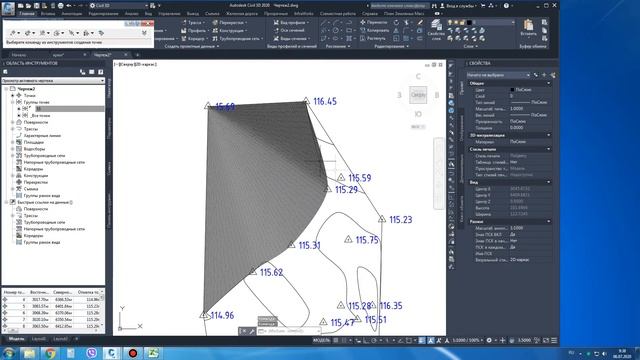Click the Mirror icon in the Редактирование panel
Viewport: 640px width, 360px height.
tap(396, 31)
